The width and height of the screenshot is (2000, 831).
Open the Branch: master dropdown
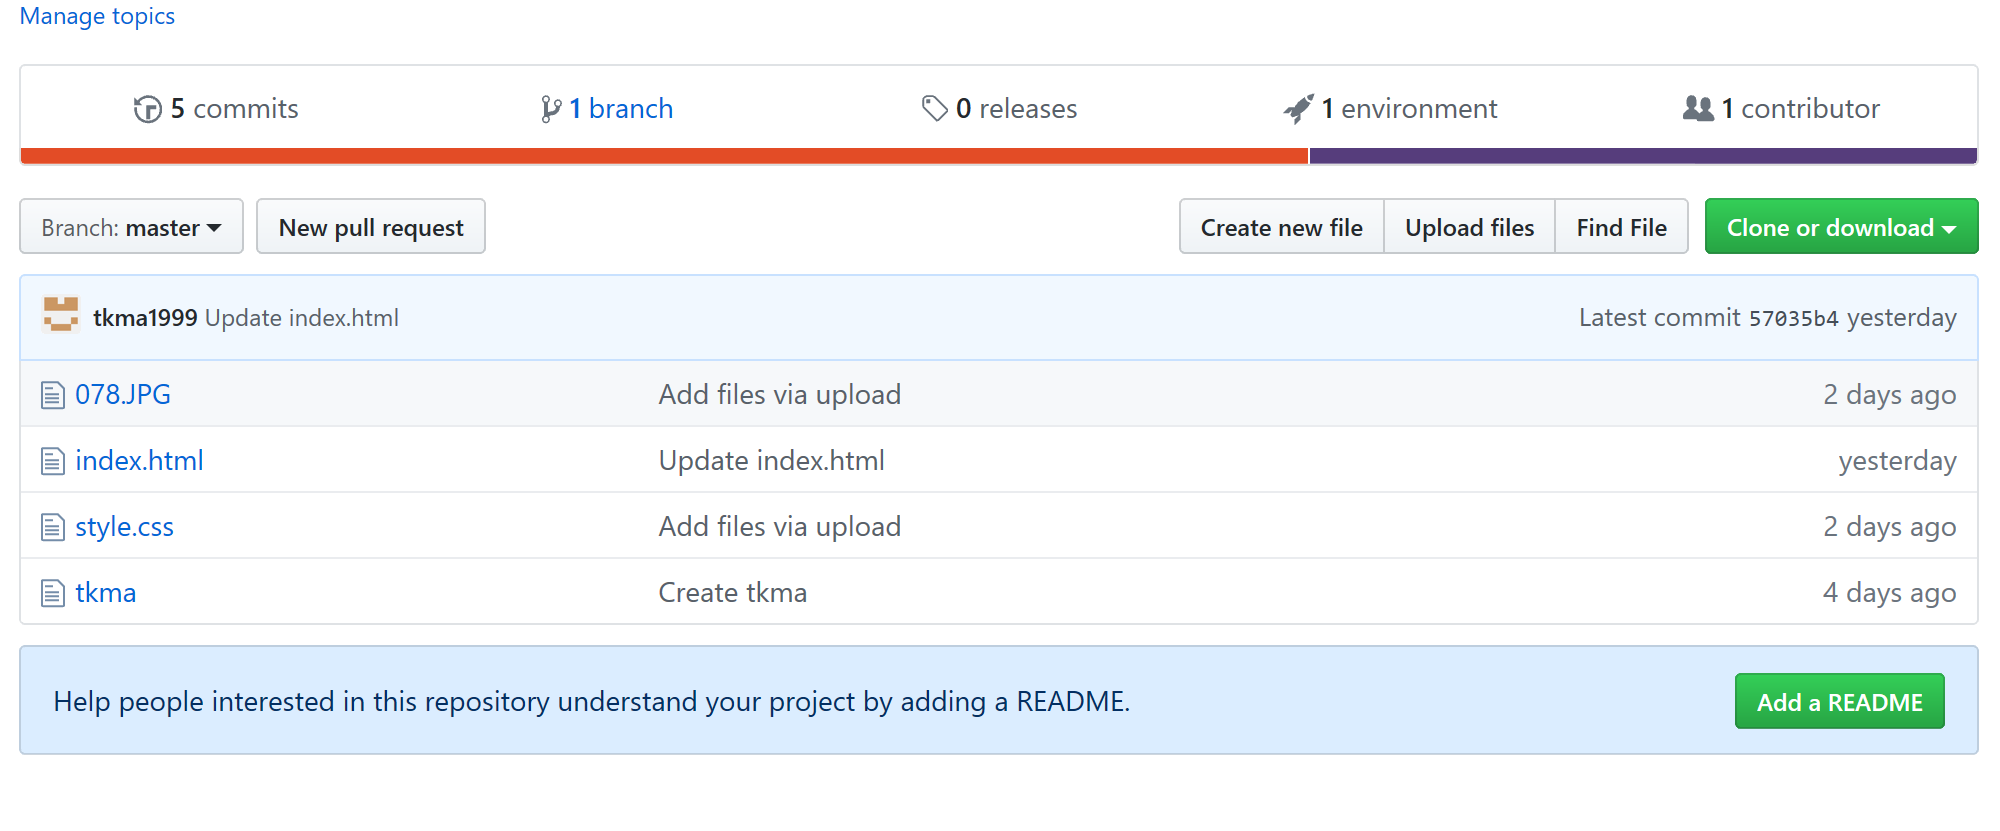(x=131, y=227)
